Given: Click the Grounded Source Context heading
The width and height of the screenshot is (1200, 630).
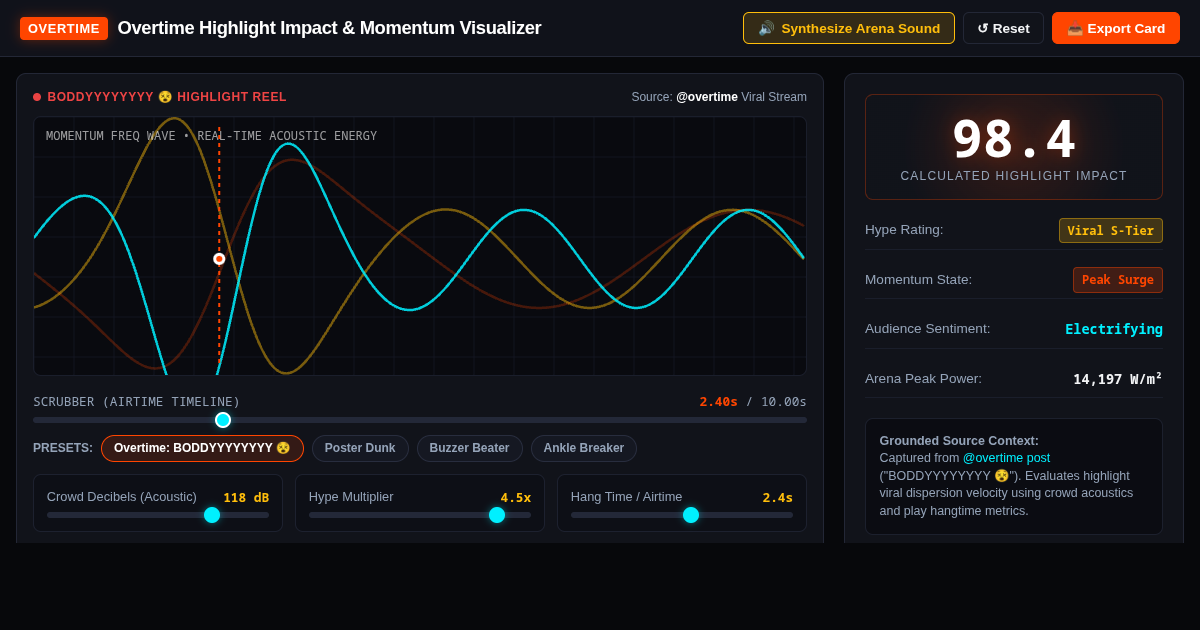Looking at the screenshot, I should (959, 441).
